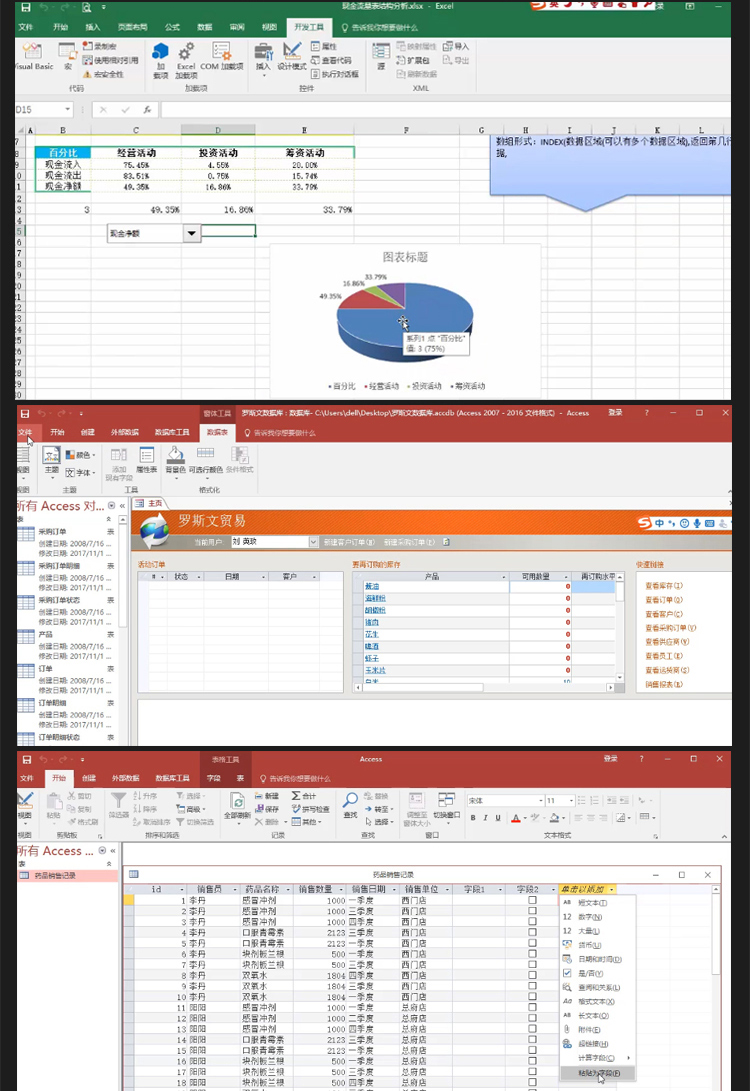Open Visual Basic editor in Excel ribbon

coord(33,56)
